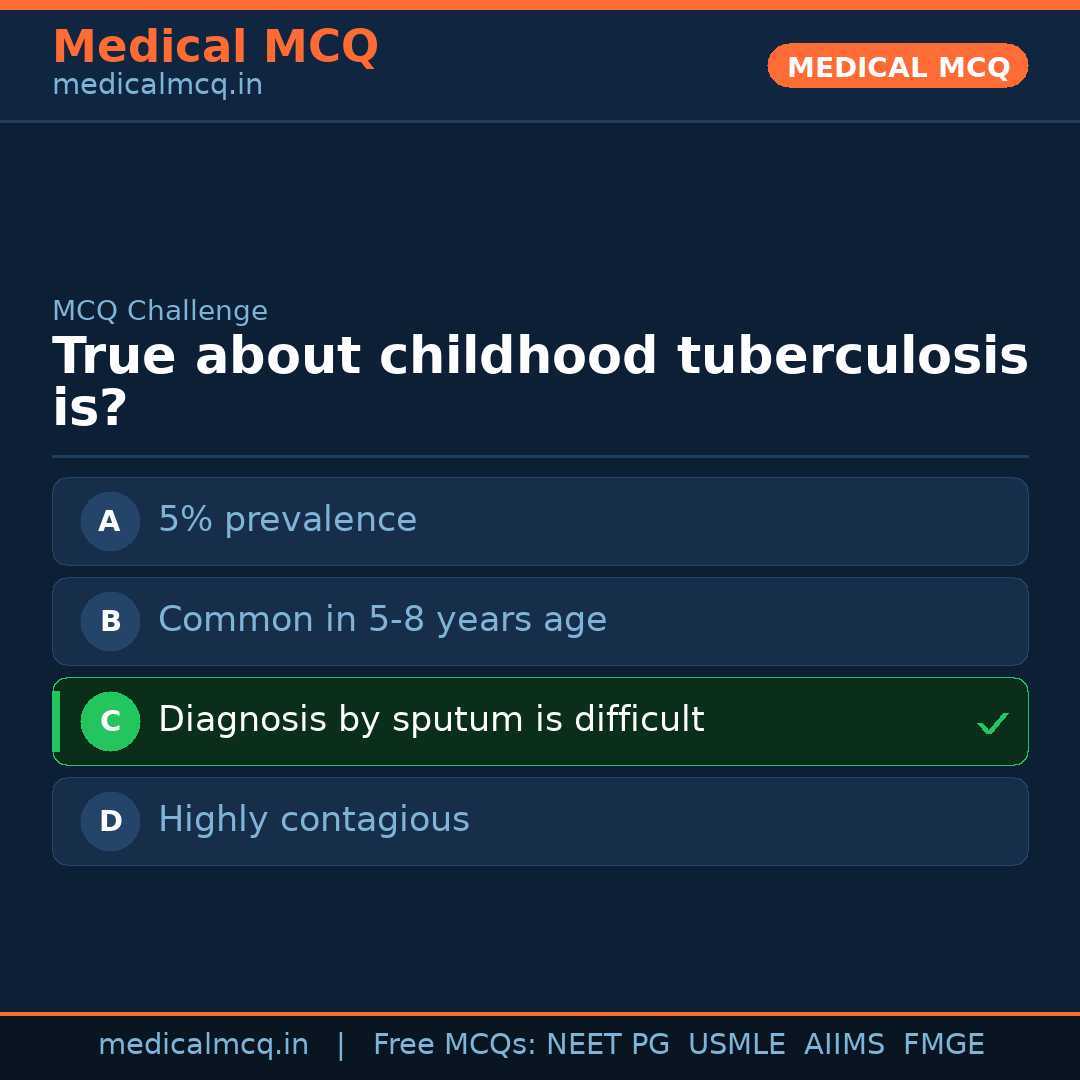
Task: Open the medicalmcq.in link in the footer
Action: tap(203, 1045)
